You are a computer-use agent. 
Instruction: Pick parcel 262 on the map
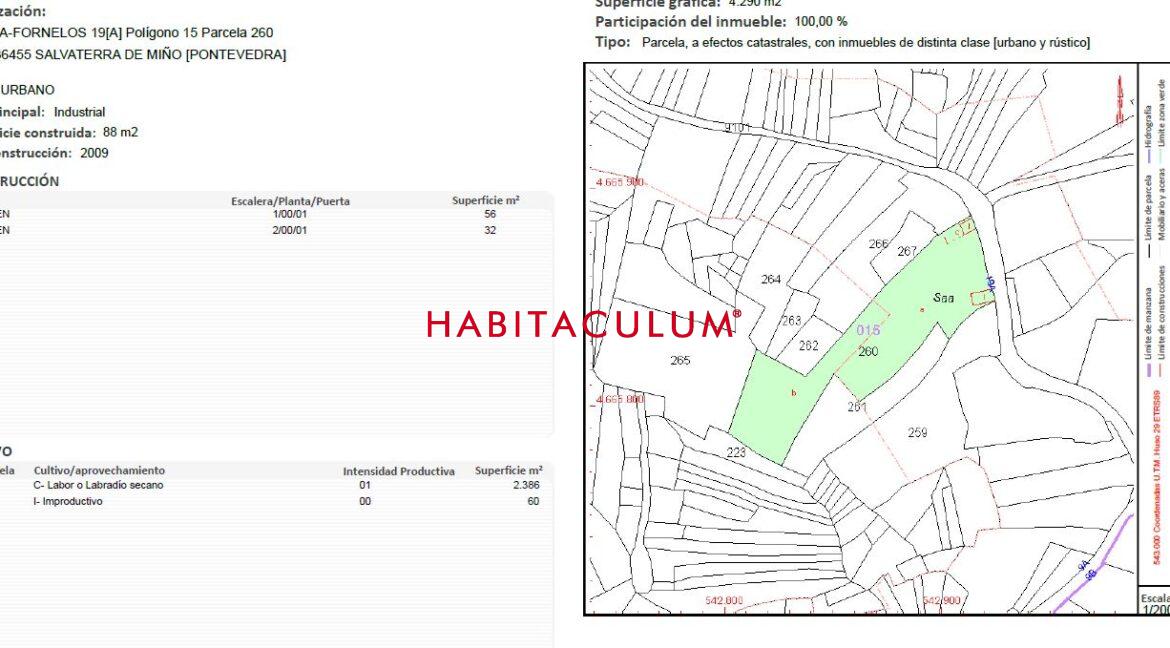click(x=808, y=346)
